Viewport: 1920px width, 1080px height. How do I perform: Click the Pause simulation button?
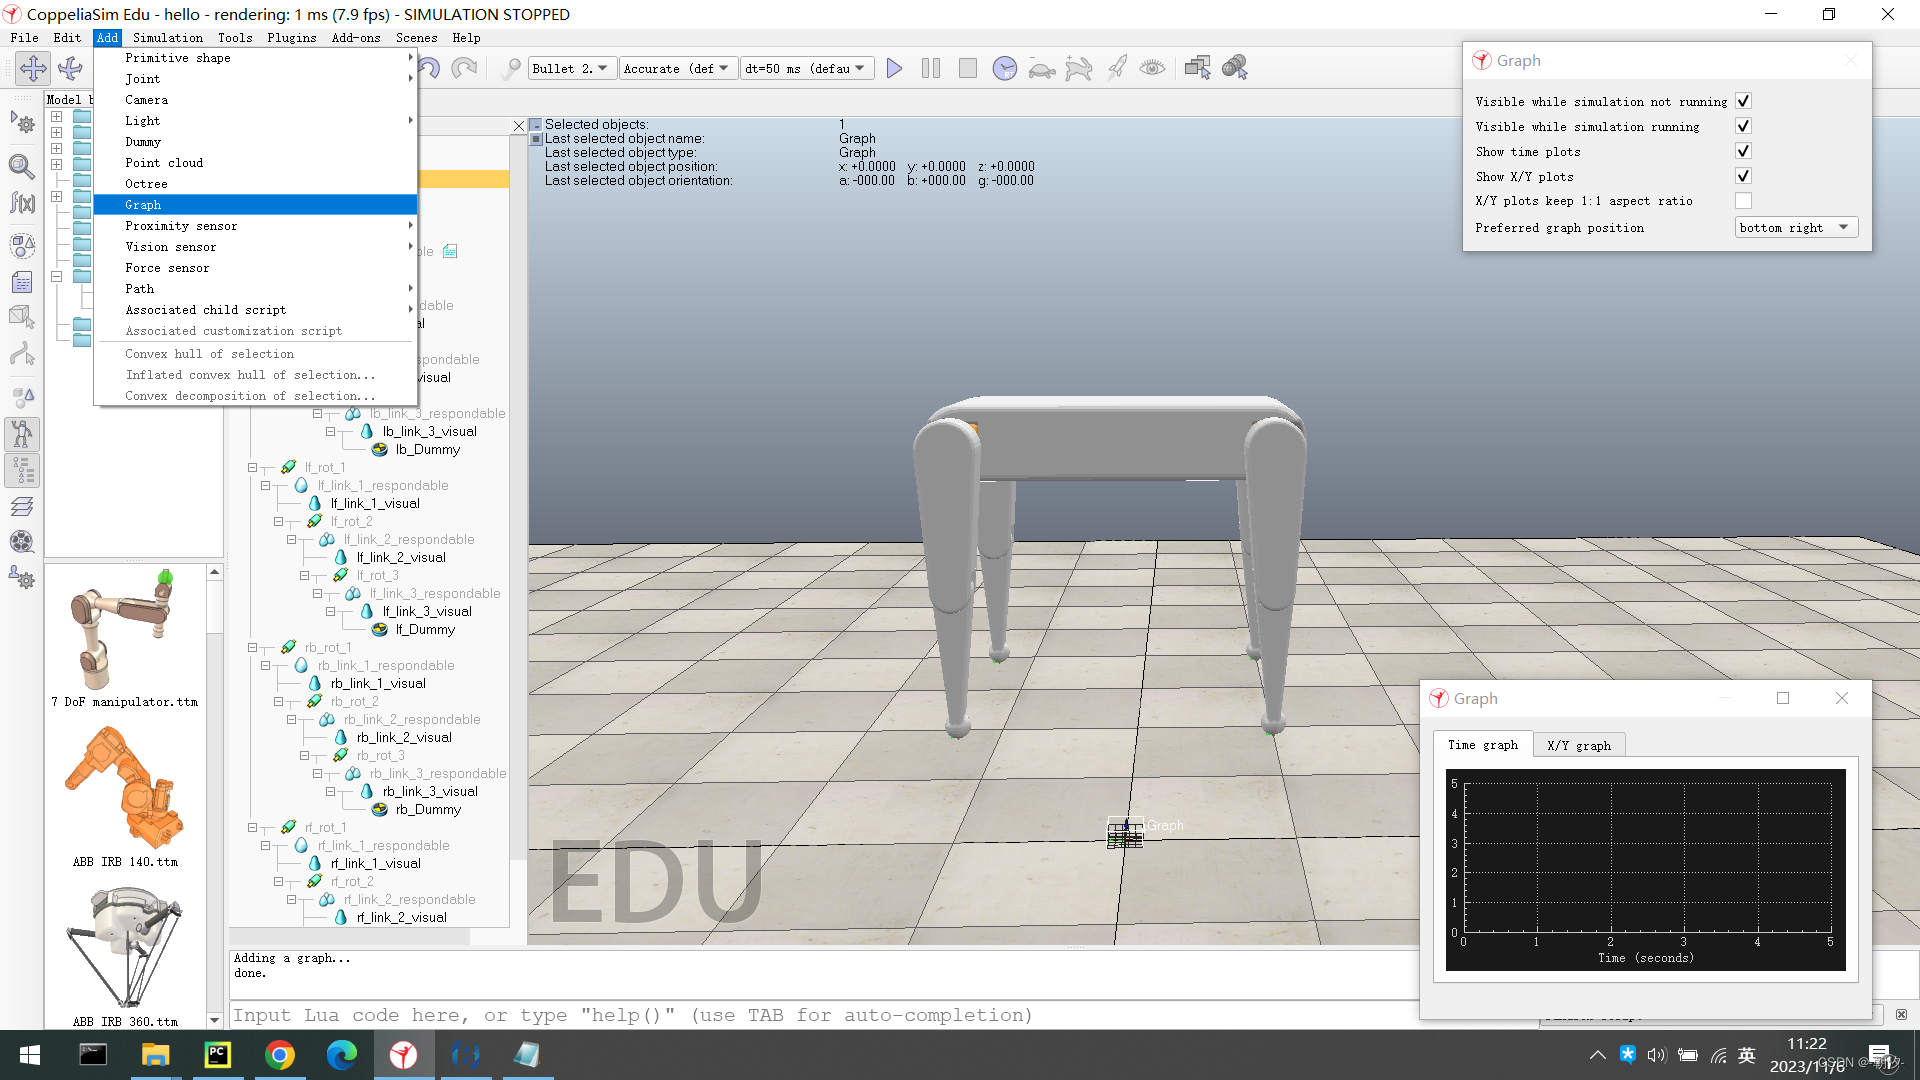(930, 68)
